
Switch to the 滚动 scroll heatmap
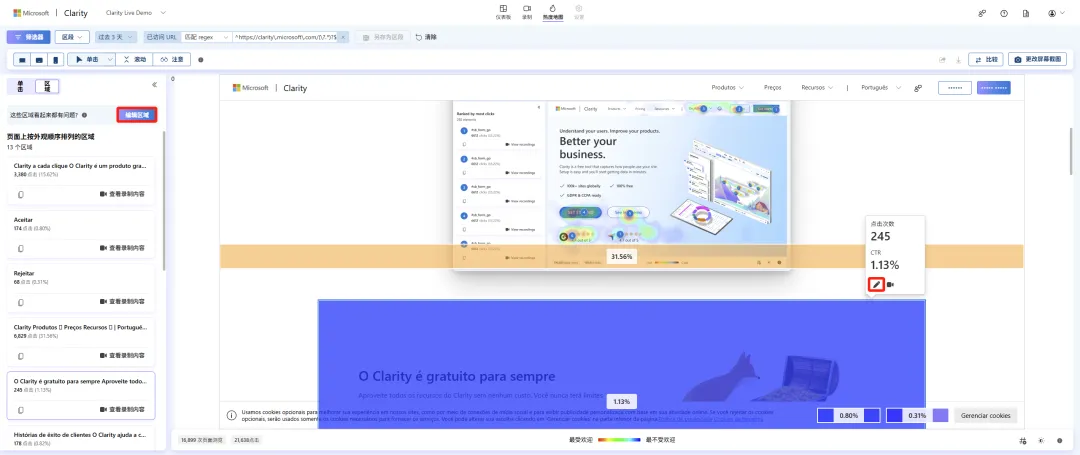click(134, 60)
